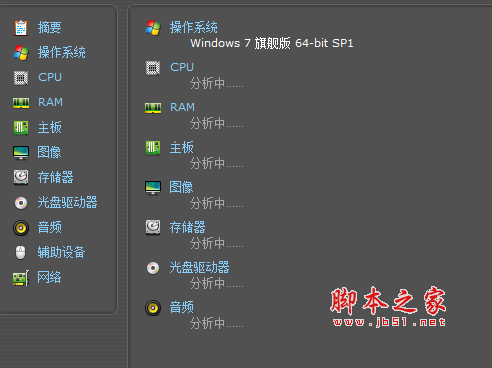
Task: Click 分析中 status under 音频
Action: click(x=217, y=323)
